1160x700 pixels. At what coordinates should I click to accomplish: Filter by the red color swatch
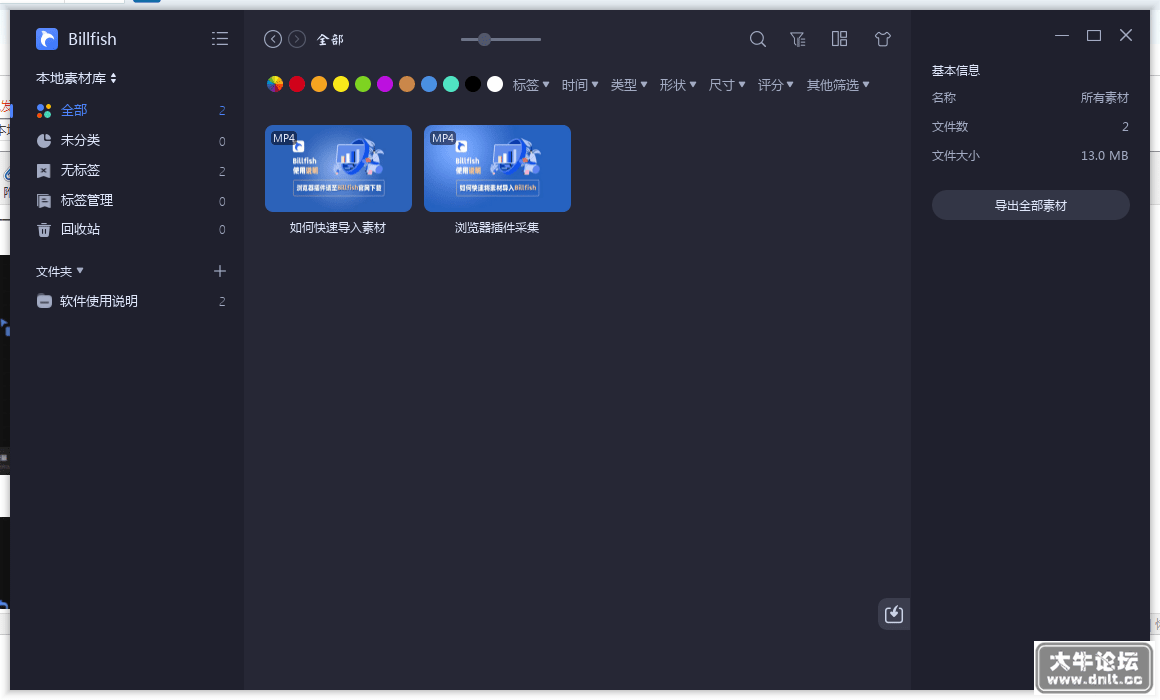click(297, 84)
